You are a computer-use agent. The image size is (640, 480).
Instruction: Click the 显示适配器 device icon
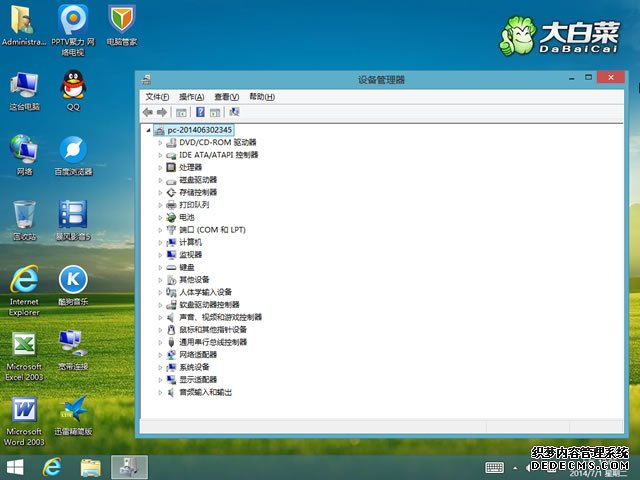pos(171,380)
